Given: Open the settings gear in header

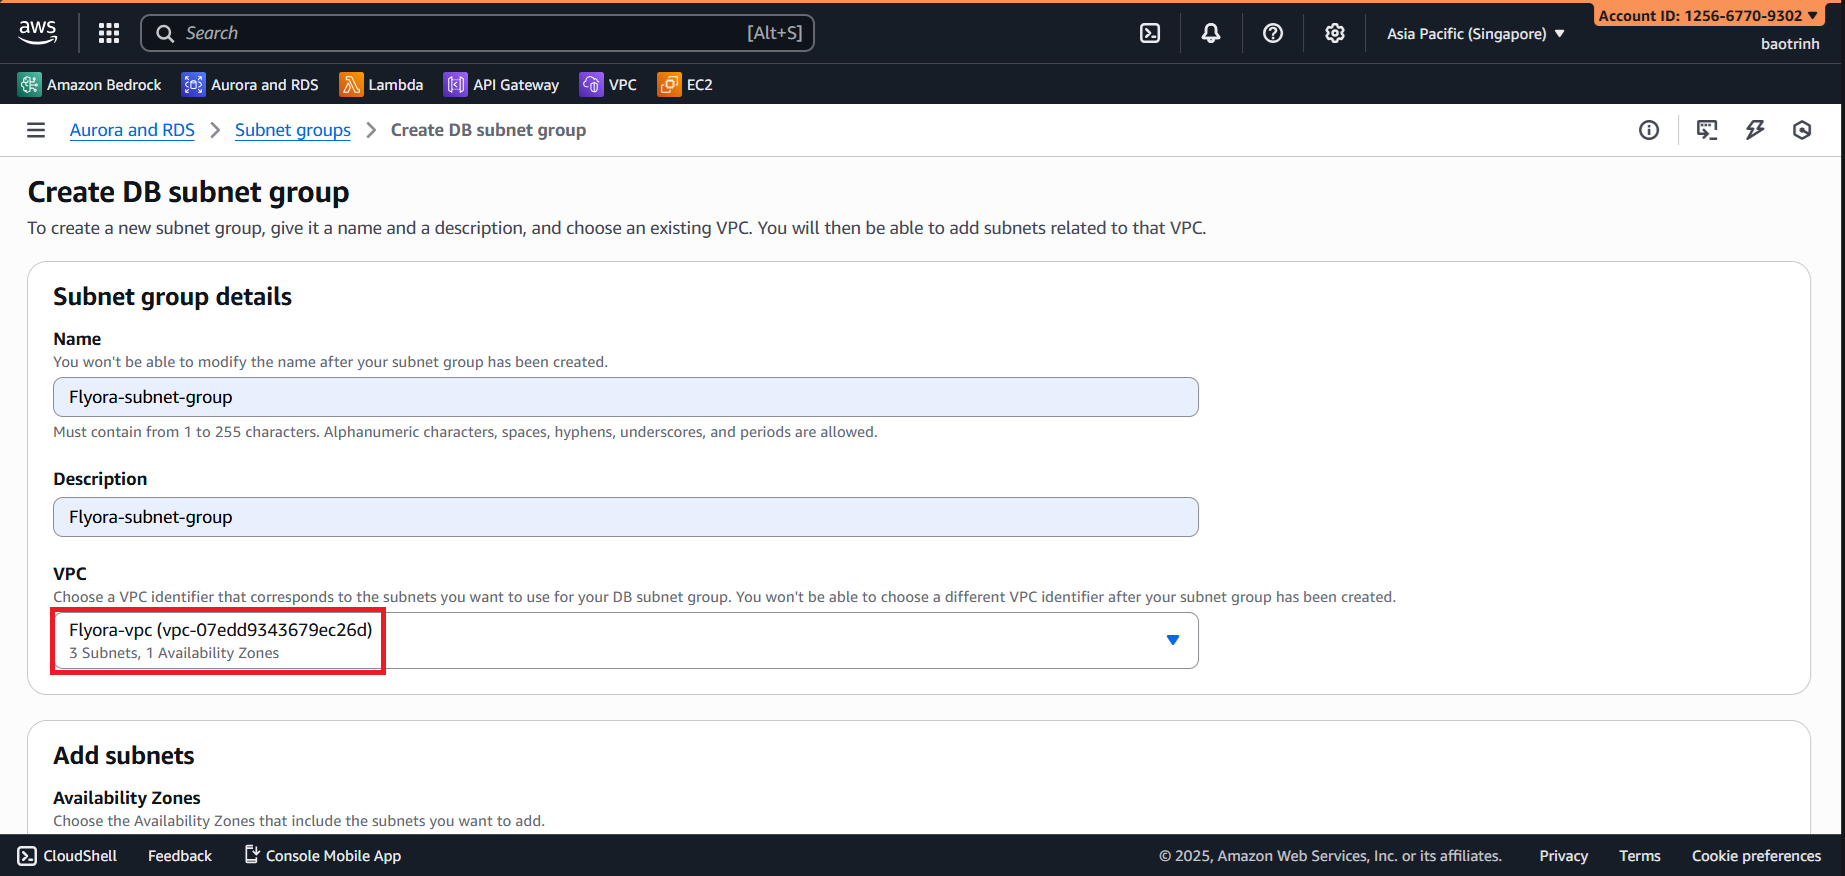Looking at the screenshot, I should (x=1335, y=33).
